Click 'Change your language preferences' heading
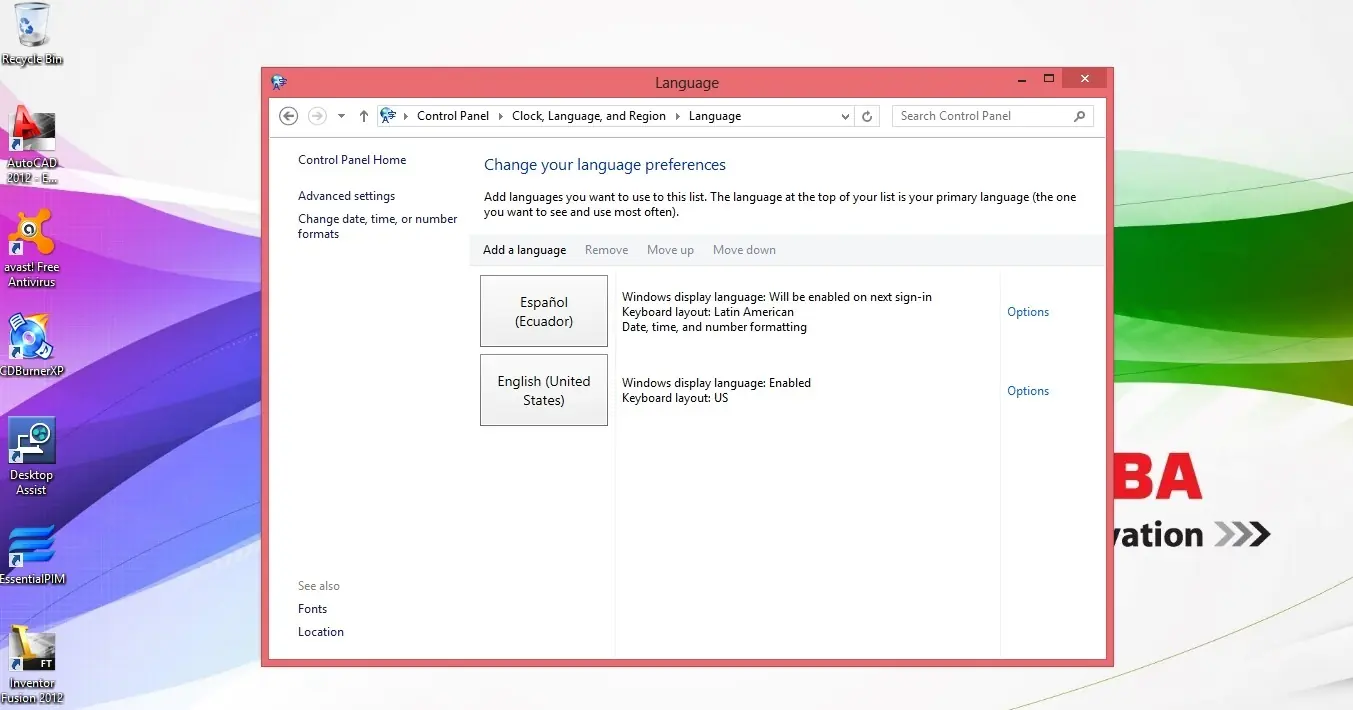The height and width of the screenshot is (710, 1353). (x=605, y=165)
